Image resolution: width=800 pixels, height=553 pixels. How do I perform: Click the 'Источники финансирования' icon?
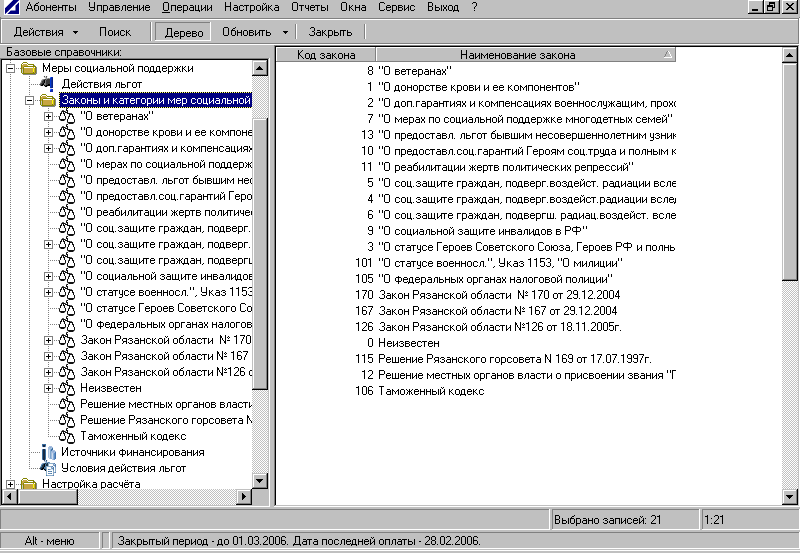49,452
